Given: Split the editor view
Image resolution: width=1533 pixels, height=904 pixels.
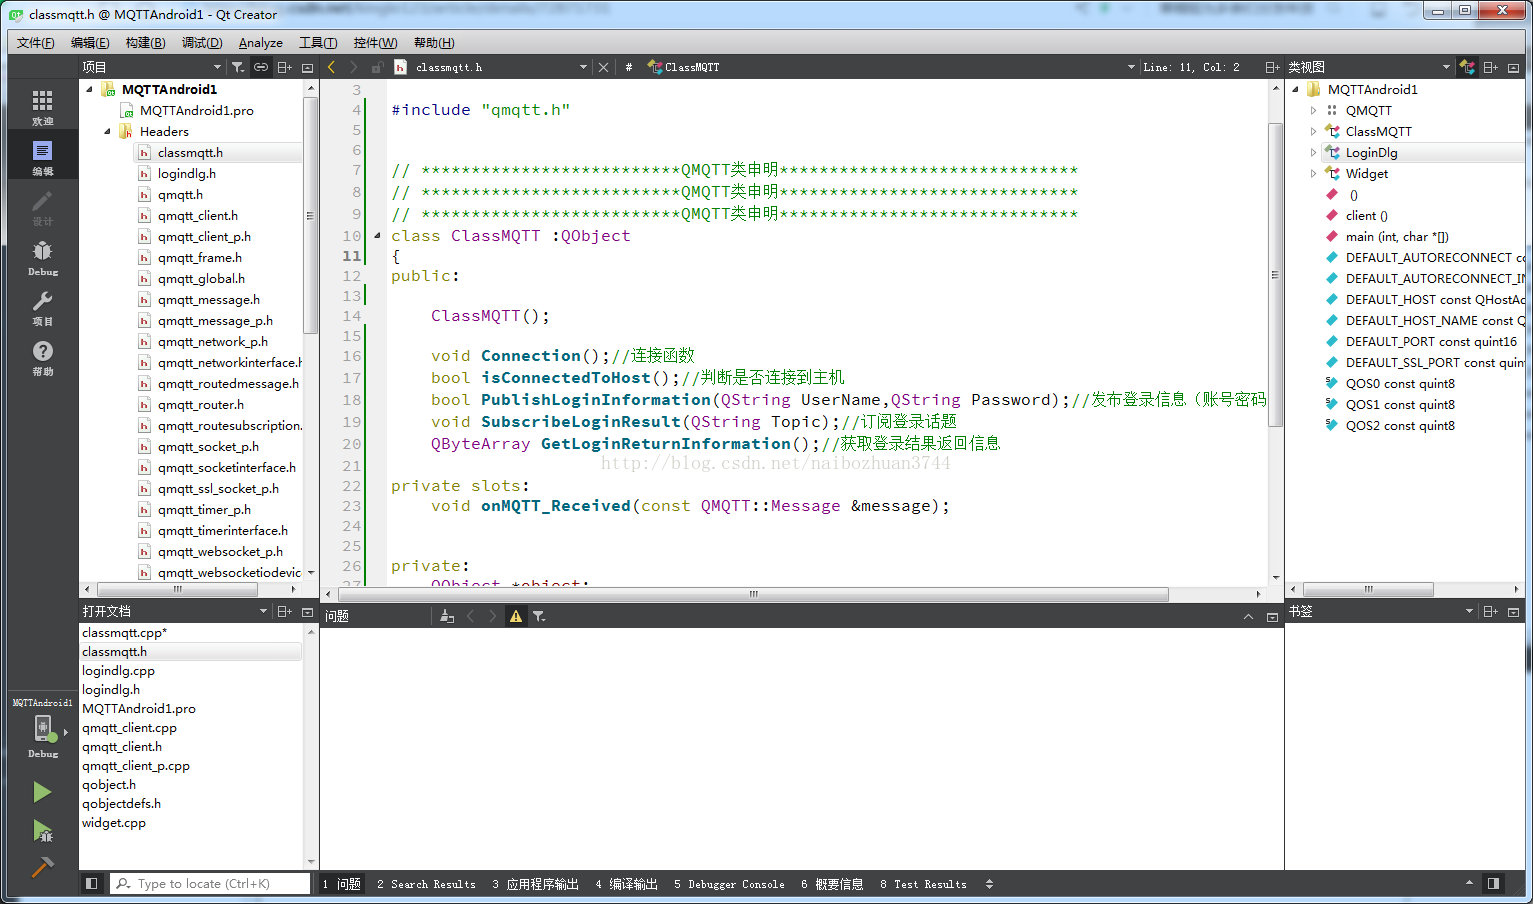Looking at the screenshot, I should (x=1272, y=67).
